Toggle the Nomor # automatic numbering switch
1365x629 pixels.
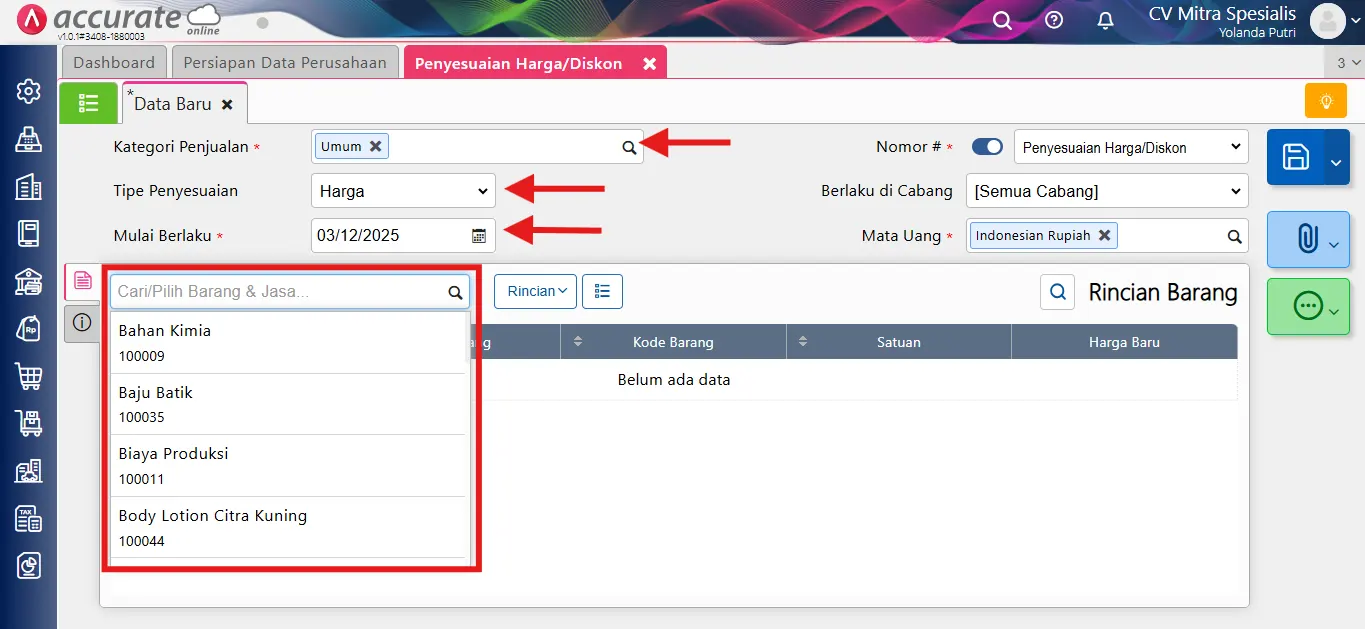[987, 147]
